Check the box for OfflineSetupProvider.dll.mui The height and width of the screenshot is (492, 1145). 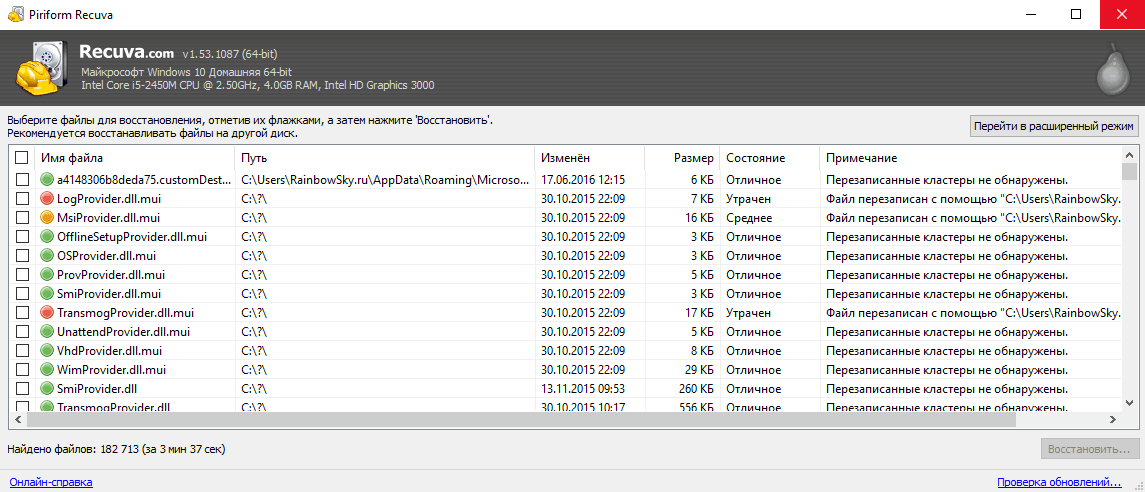pyautogui.click(x=22, y=237)
